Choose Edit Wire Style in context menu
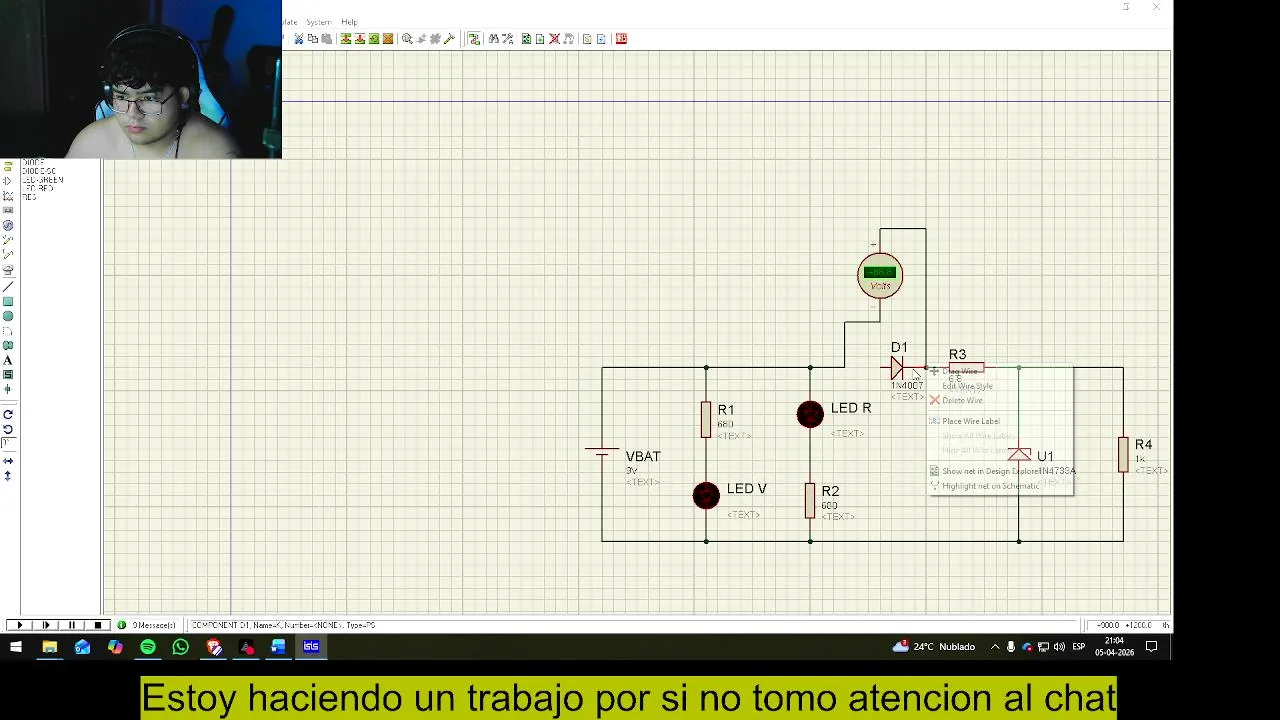 point(967,386)
